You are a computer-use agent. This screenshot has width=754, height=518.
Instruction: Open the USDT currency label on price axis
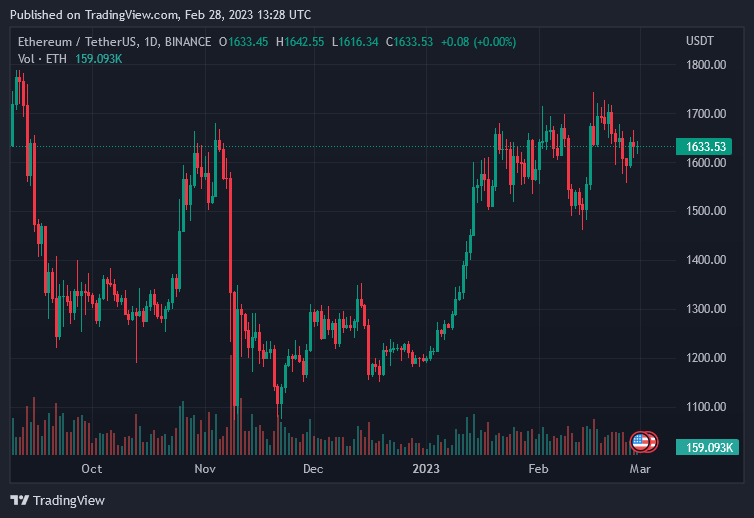click(699, 41)
